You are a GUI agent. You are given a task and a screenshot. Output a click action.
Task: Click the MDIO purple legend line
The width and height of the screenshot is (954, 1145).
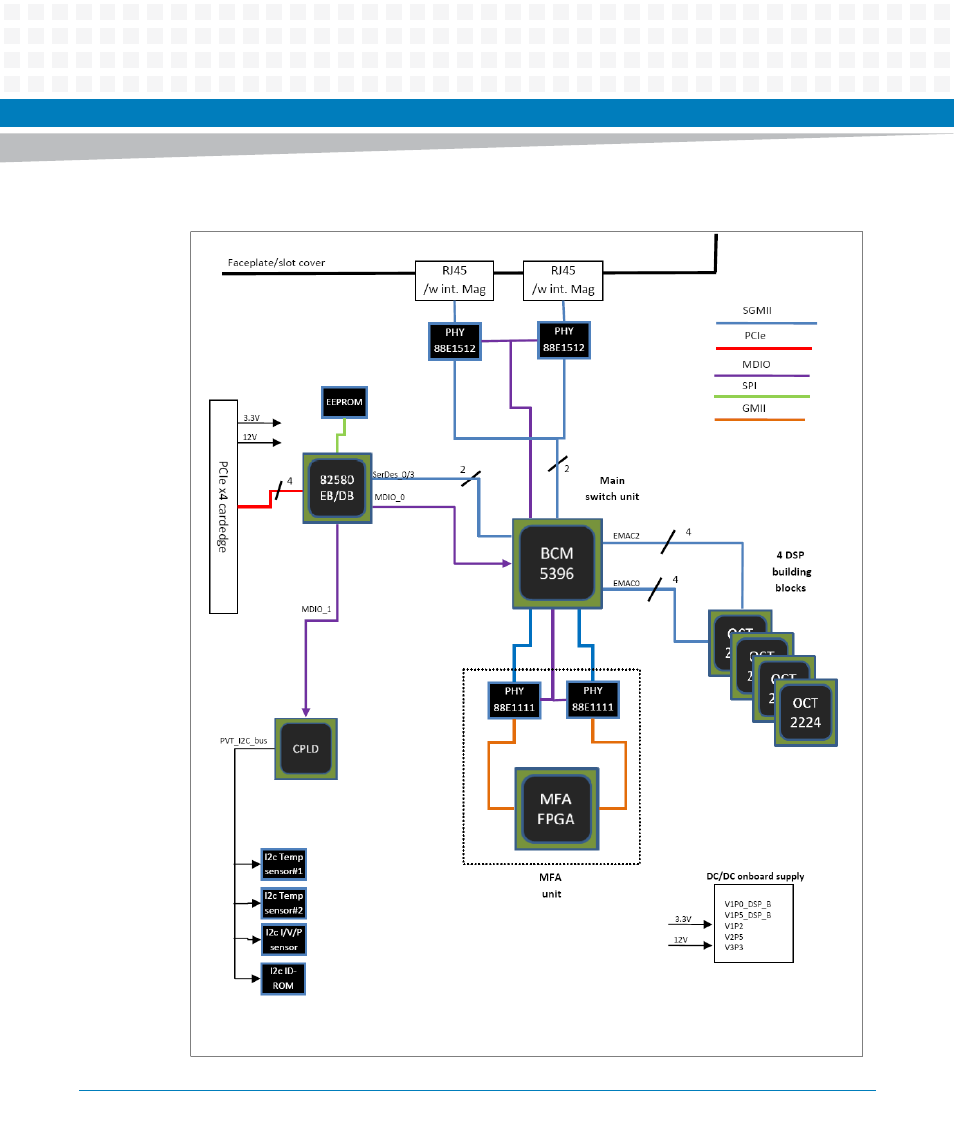pos(762,375)
